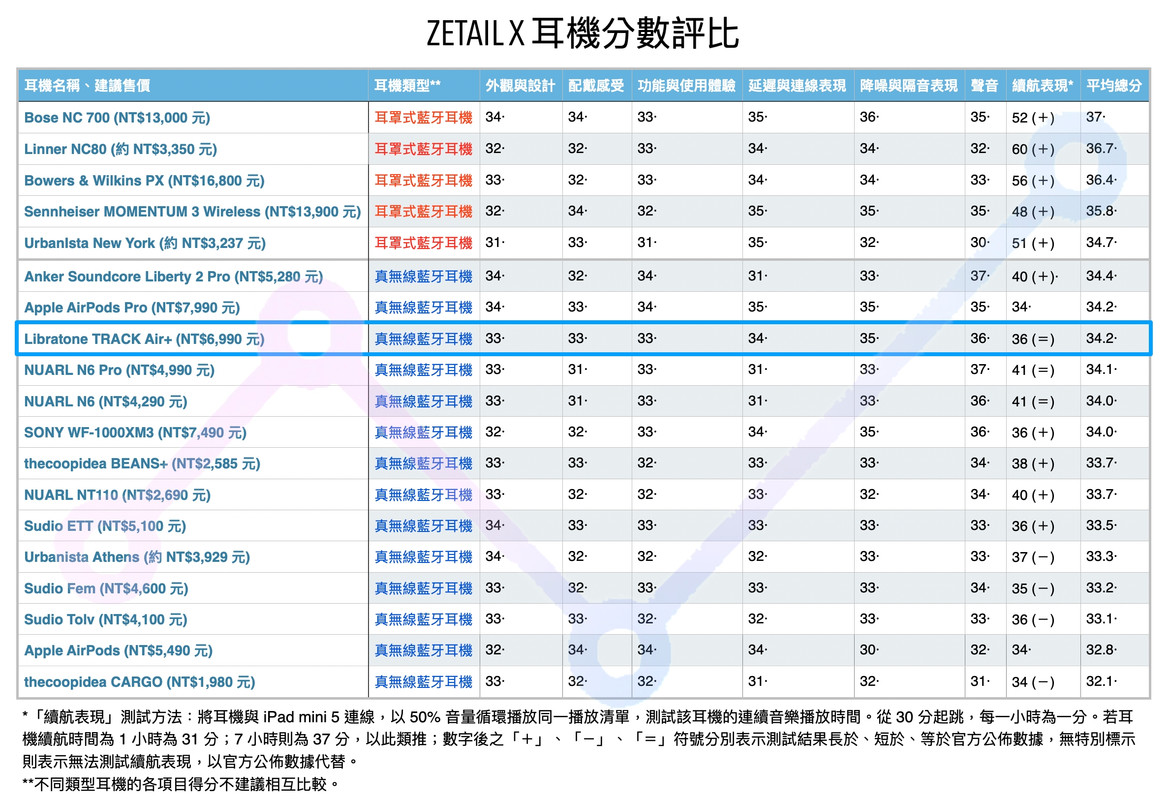Click the average total 33.1 for Sudio Tolv
Image resolution: width=1169 pixels, height=800 pixels.
pos(1100,619)
